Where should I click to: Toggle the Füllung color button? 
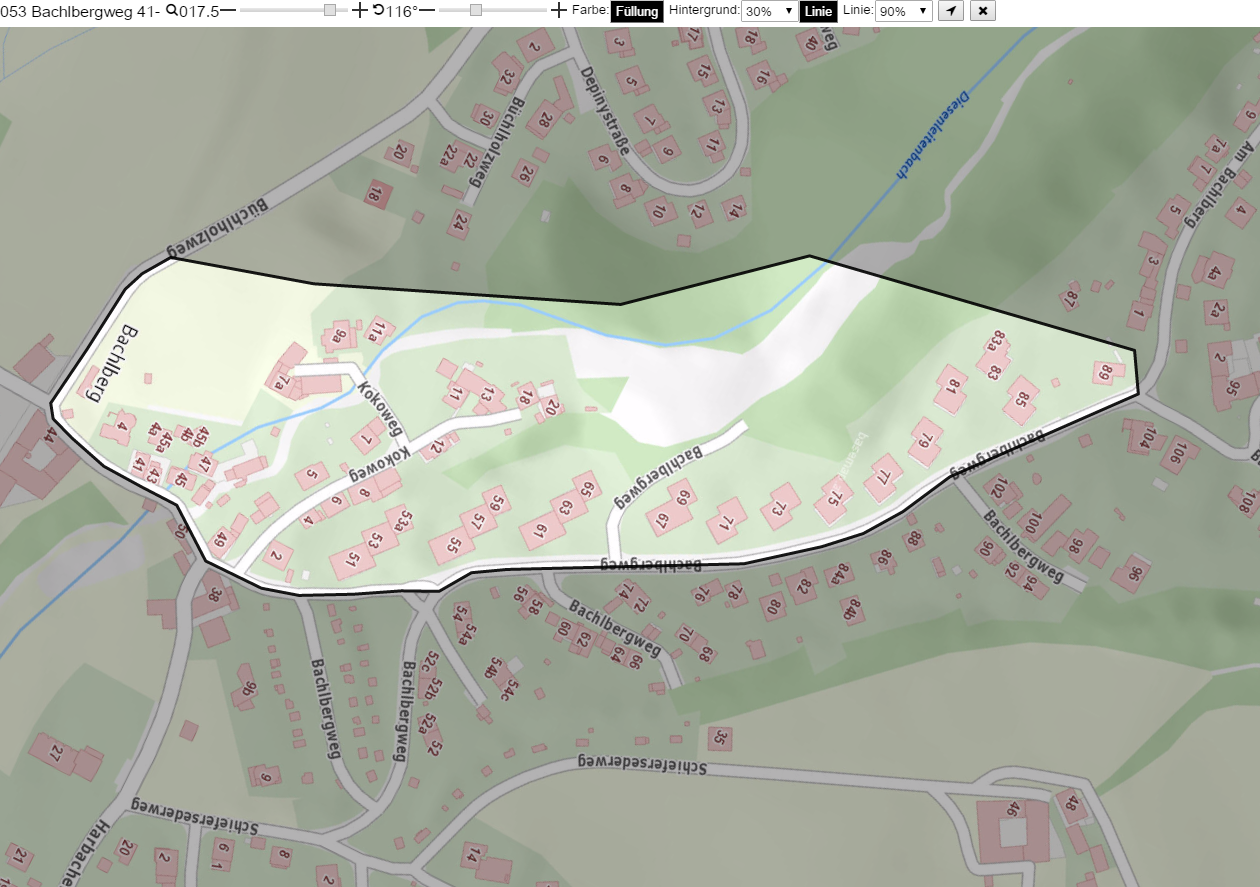[x=637, y=11]
